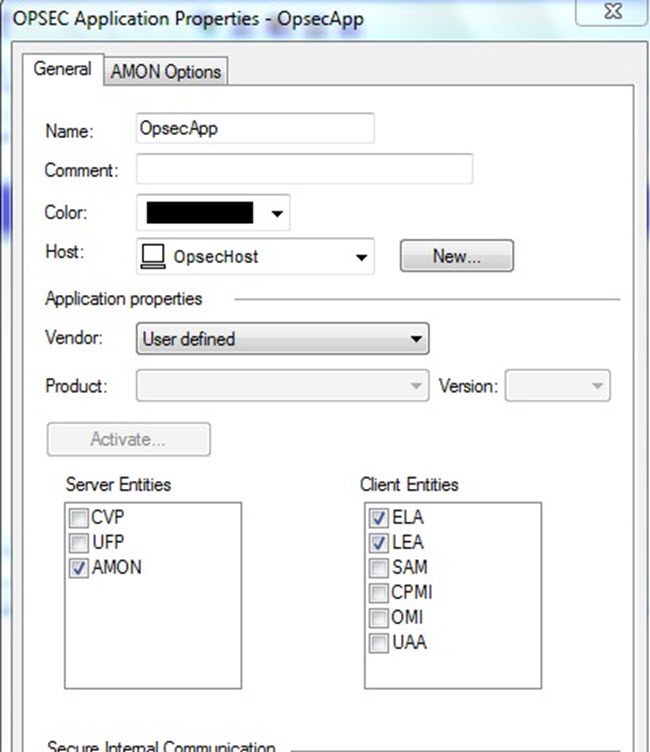The width and height of the screenshot is (650, 752).
Task: Check the OMI client entity
Action: tap(378, 618)
